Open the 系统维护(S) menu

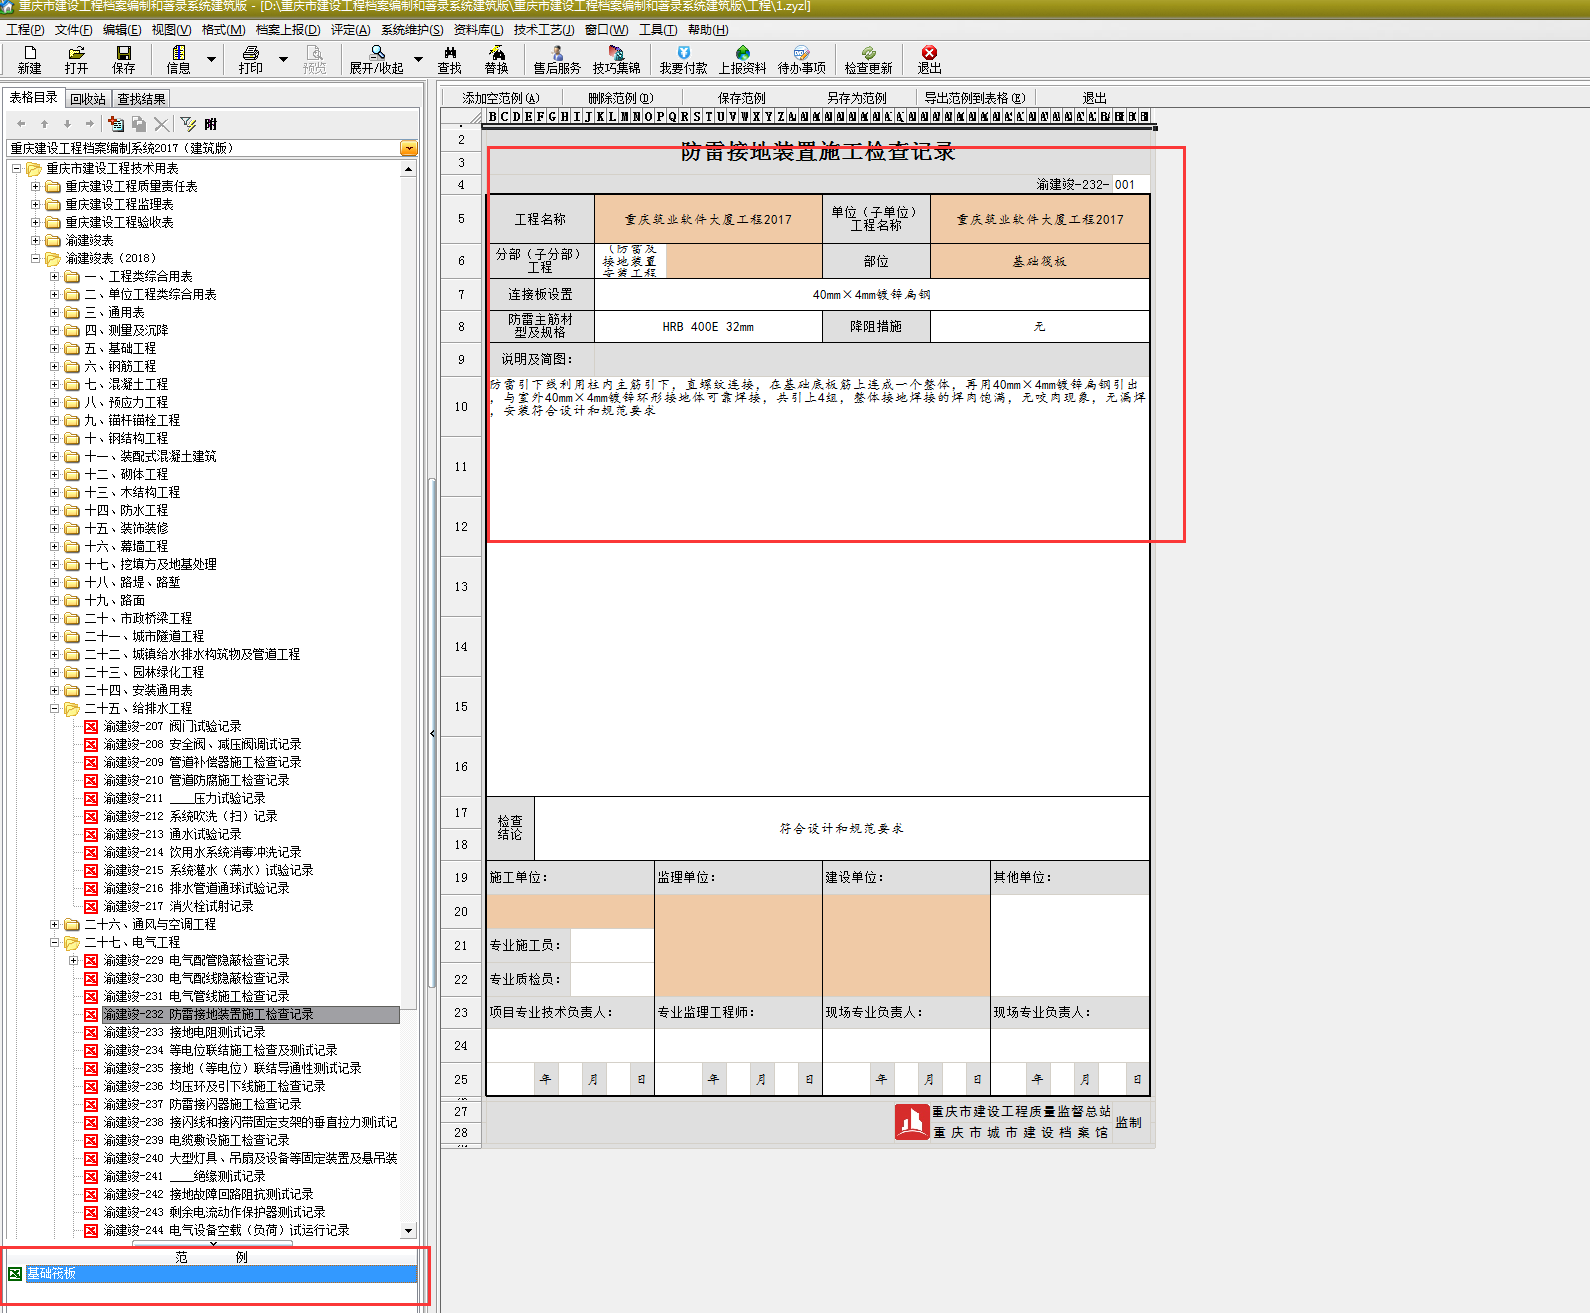(x=412, y=30)
